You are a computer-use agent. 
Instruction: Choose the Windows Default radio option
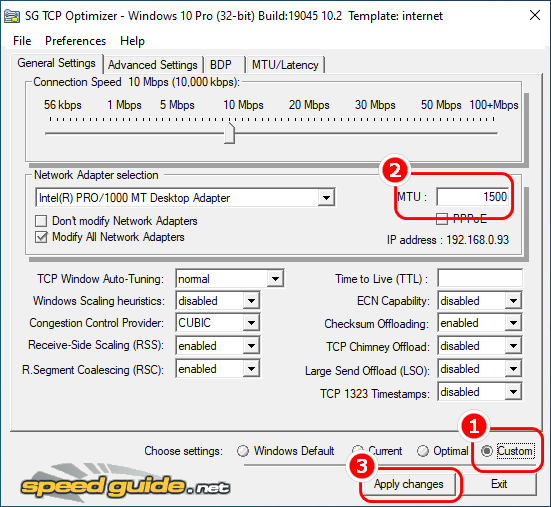243,451
